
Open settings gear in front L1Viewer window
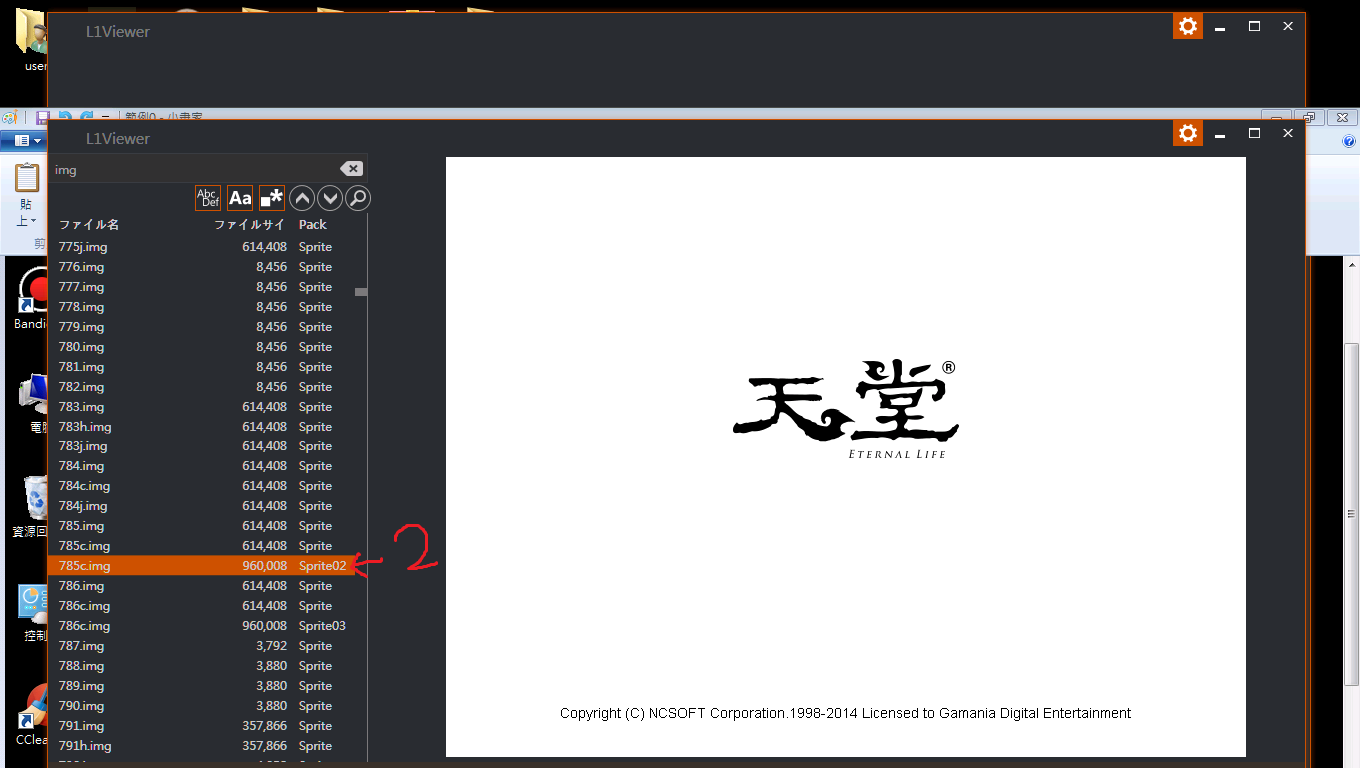[1188, 133]
